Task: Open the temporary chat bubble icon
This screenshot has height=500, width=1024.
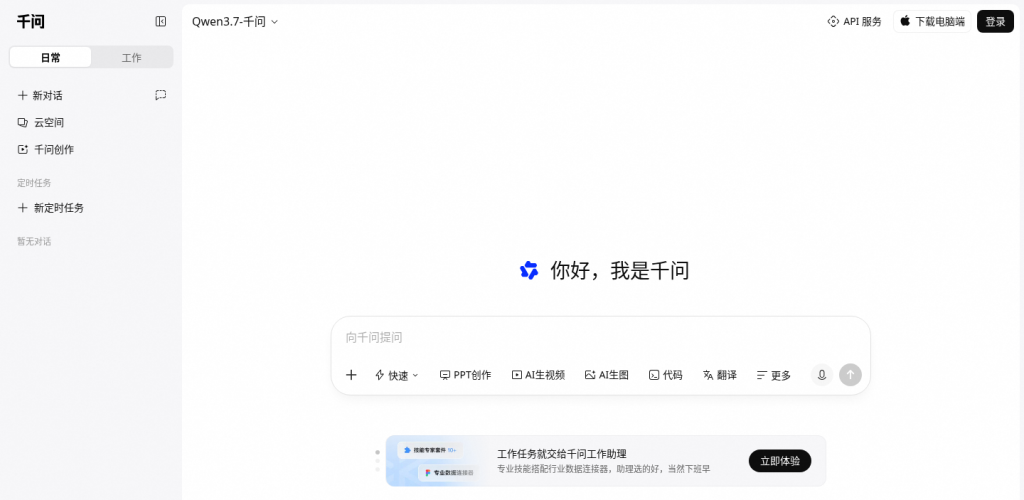Action: pyautogui.click(x=161, y=95)
